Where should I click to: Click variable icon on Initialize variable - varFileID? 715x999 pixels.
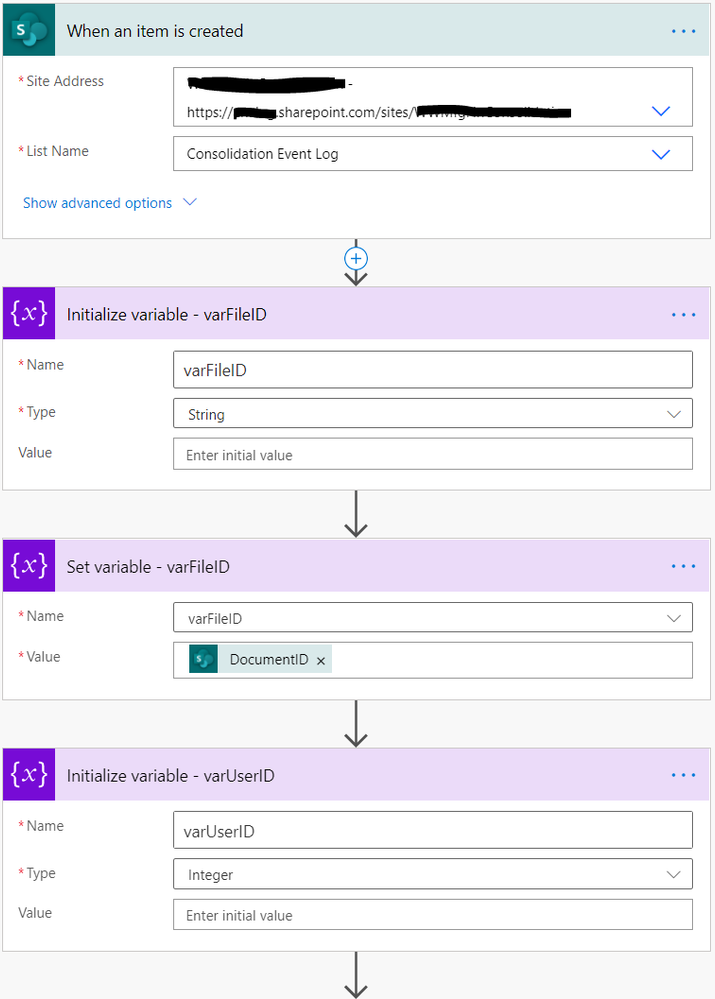(29, 313)
